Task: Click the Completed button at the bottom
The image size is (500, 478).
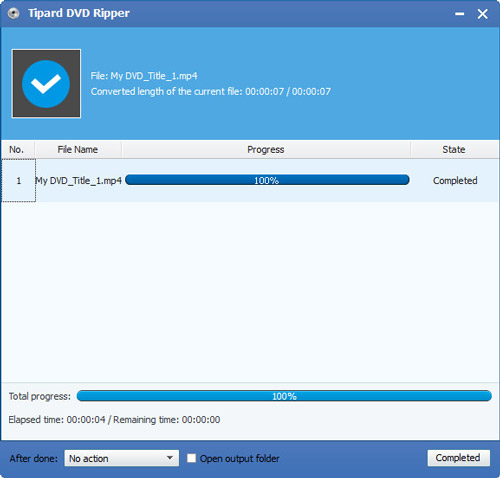Action: click(x=459, y=458)
